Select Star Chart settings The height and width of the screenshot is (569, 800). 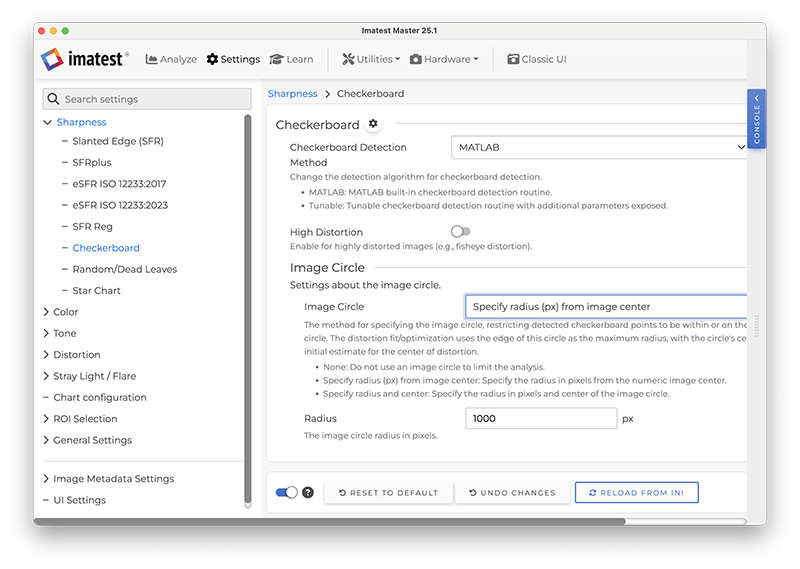pos(96,291)
